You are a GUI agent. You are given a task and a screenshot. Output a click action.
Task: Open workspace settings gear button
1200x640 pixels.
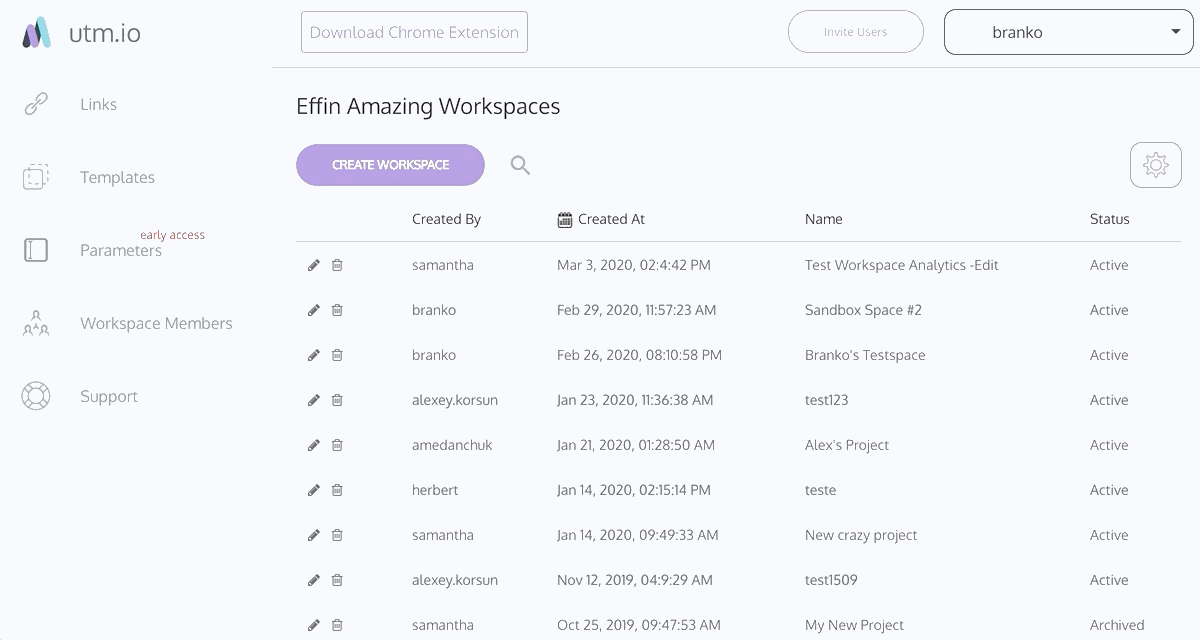point(1156,165)
